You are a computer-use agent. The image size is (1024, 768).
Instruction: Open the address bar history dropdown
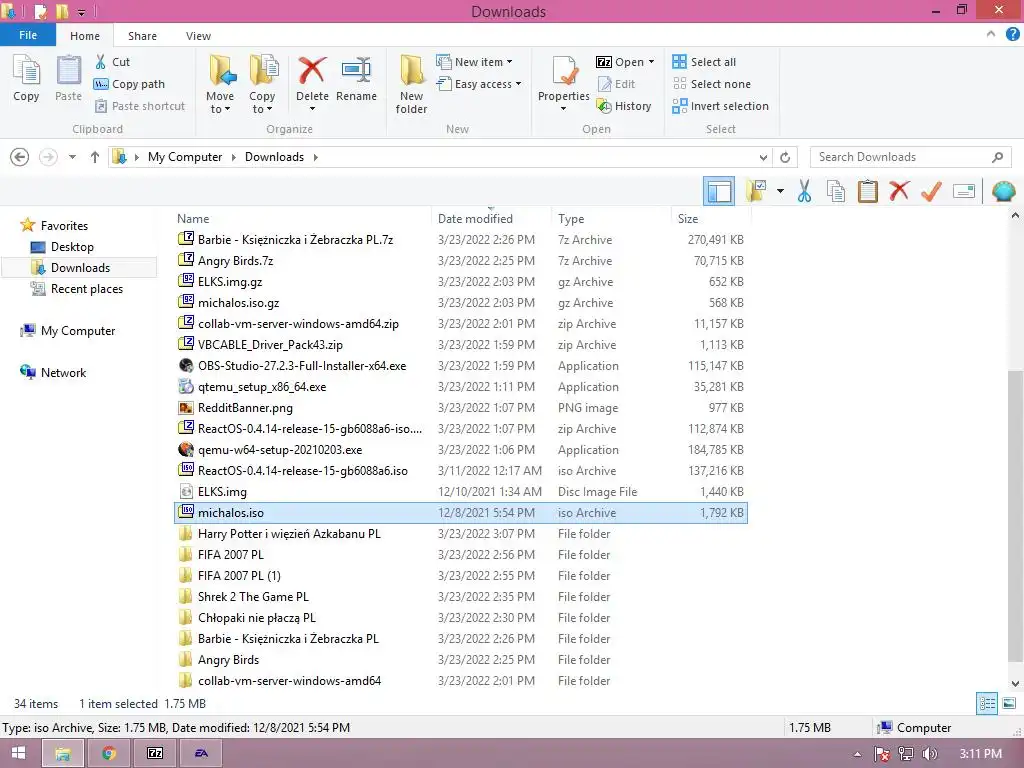(x=763, y=157)
